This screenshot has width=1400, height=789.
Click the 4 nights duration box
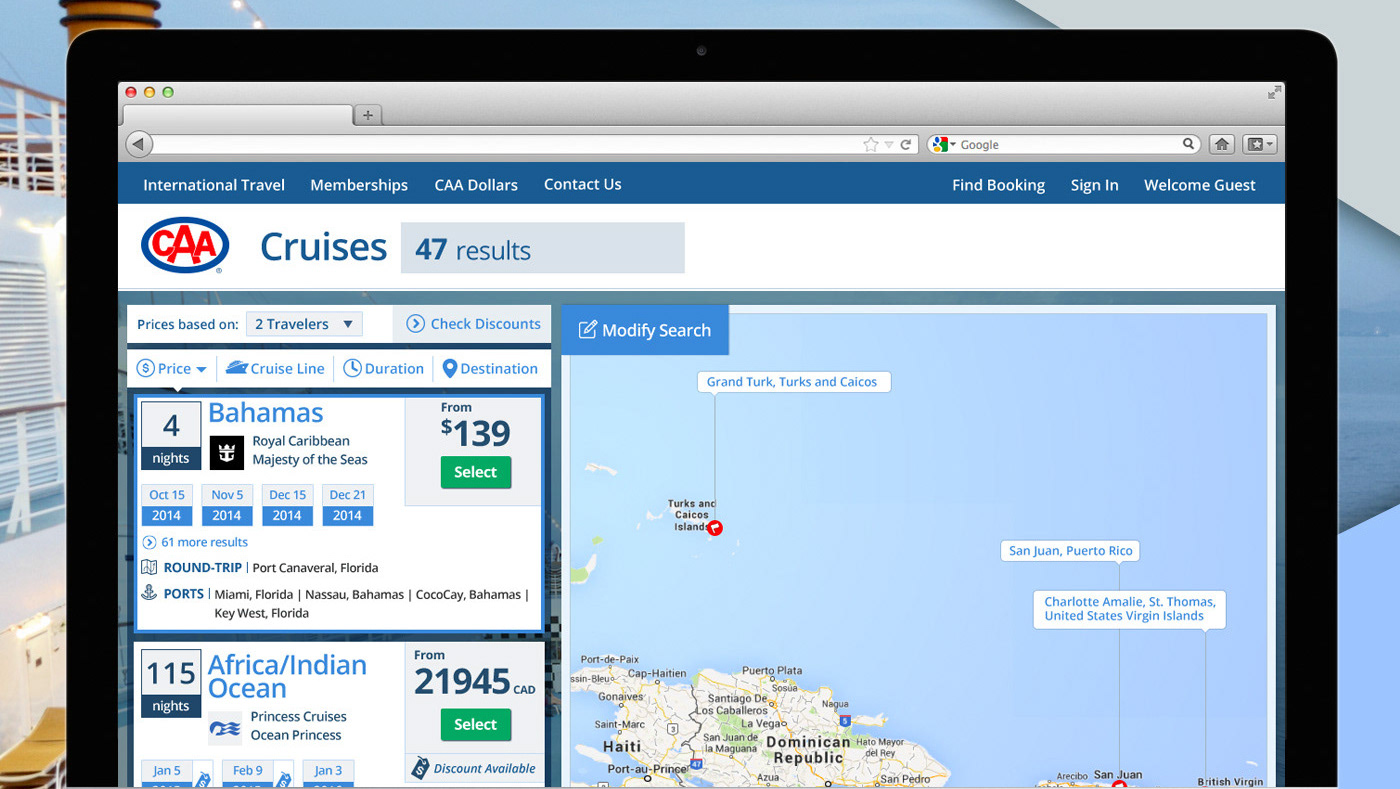coord(171,436)
